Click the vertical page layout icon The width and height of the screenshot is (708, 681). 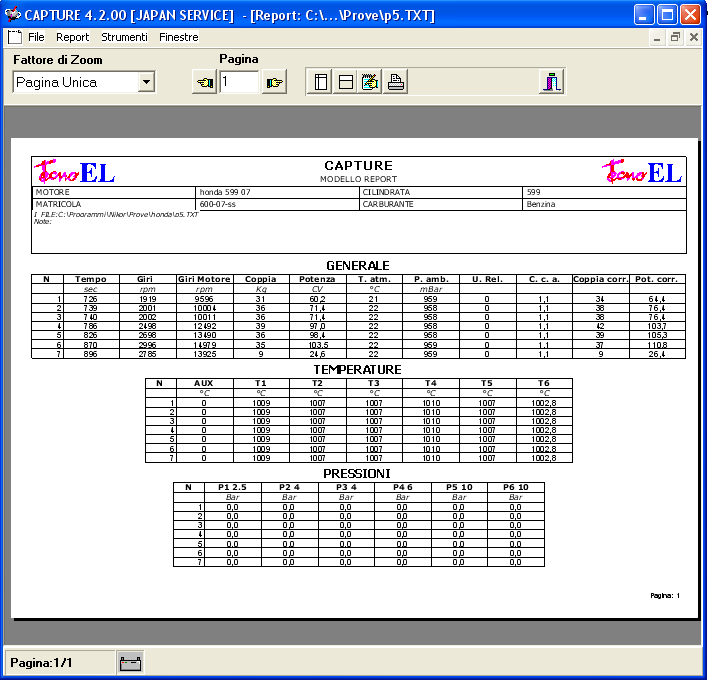321,83
